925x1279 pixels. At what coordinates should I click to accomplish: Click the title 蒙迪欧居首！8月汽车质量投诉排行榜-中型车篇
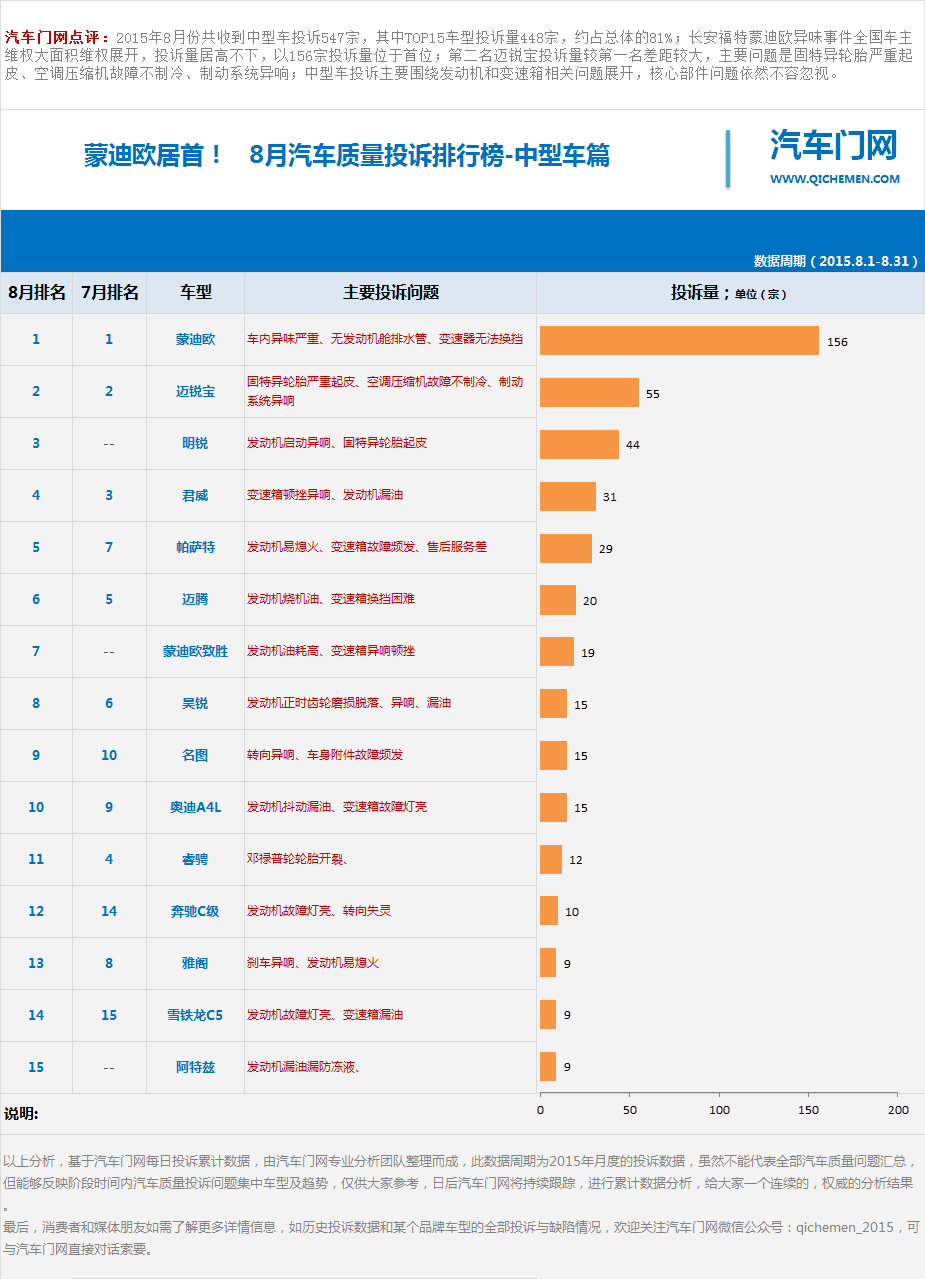[x=347, y=155]
